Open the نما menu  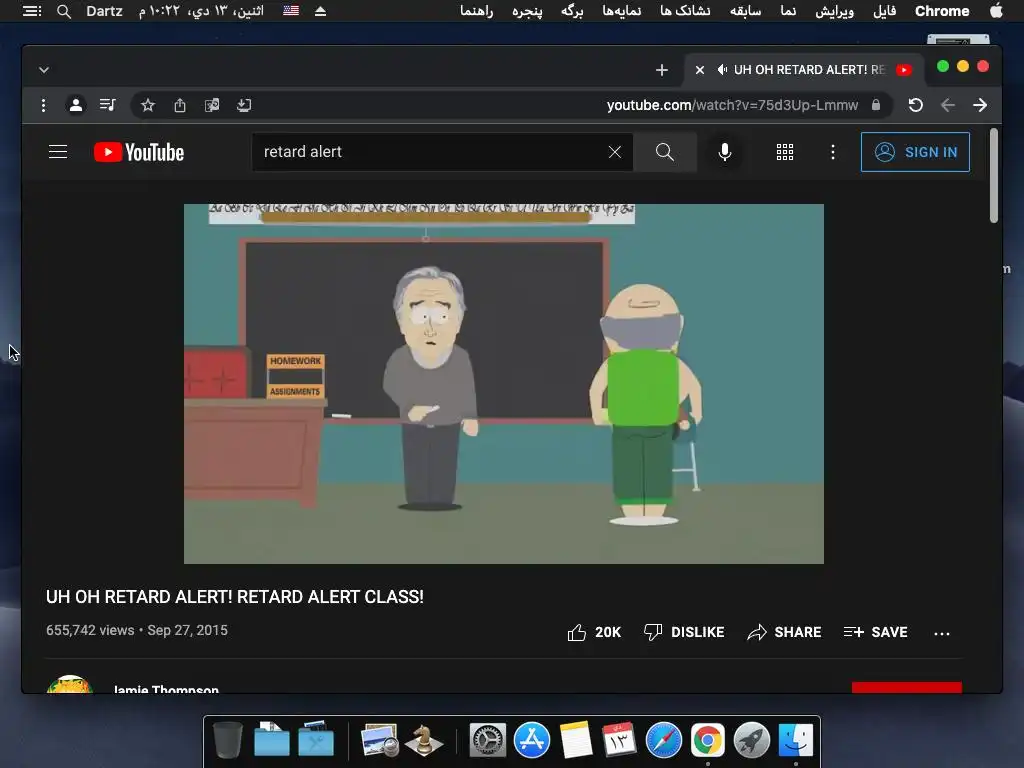[x=788, y=11]
